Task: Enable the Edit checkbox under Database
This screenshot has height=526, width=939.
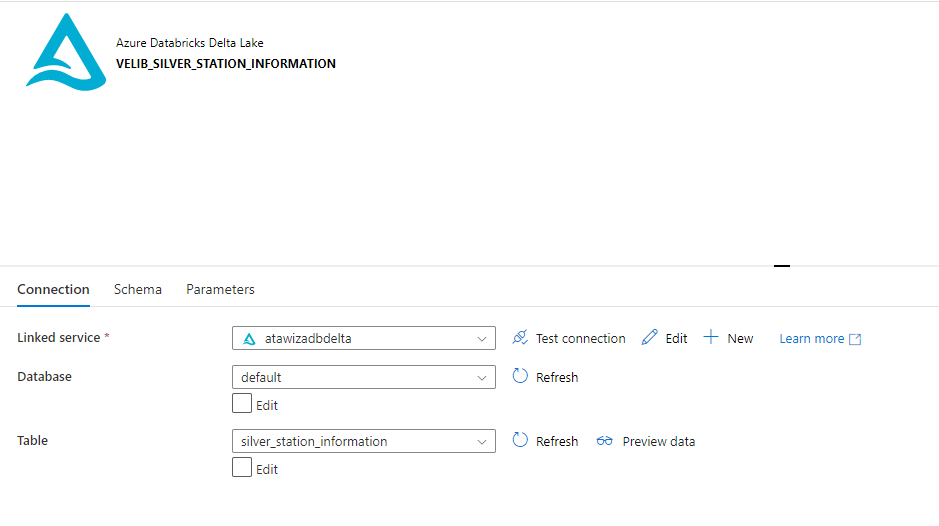Action: pyautogui.click(x=242, y=404)
